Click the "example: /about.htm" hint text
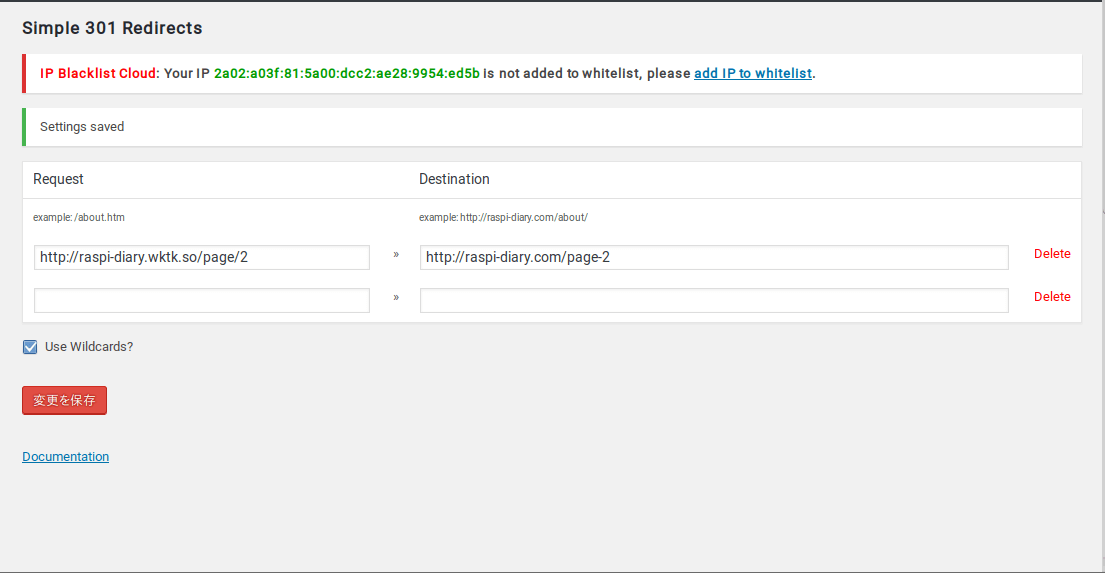The image size is (1105, 573). (x=79, y=217)
